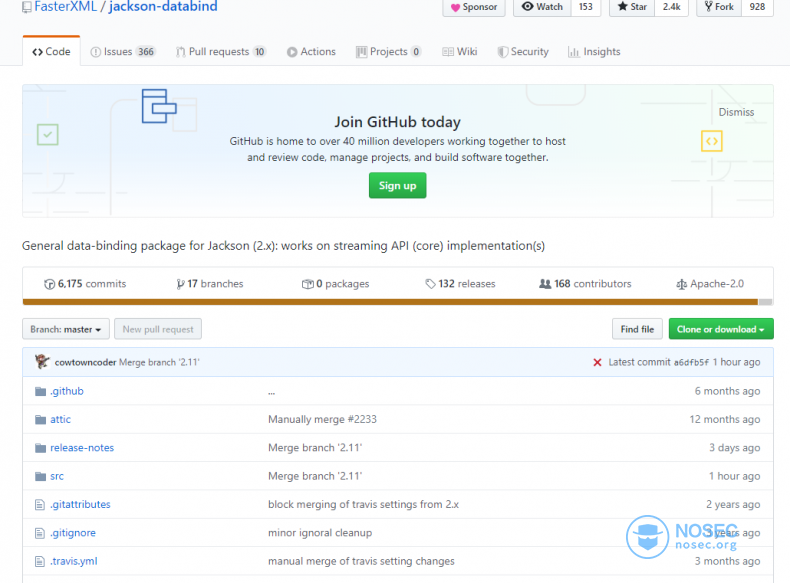790x583 pixels.
Task: Click the folder icon beside src
Action: (x=40, y=476)
